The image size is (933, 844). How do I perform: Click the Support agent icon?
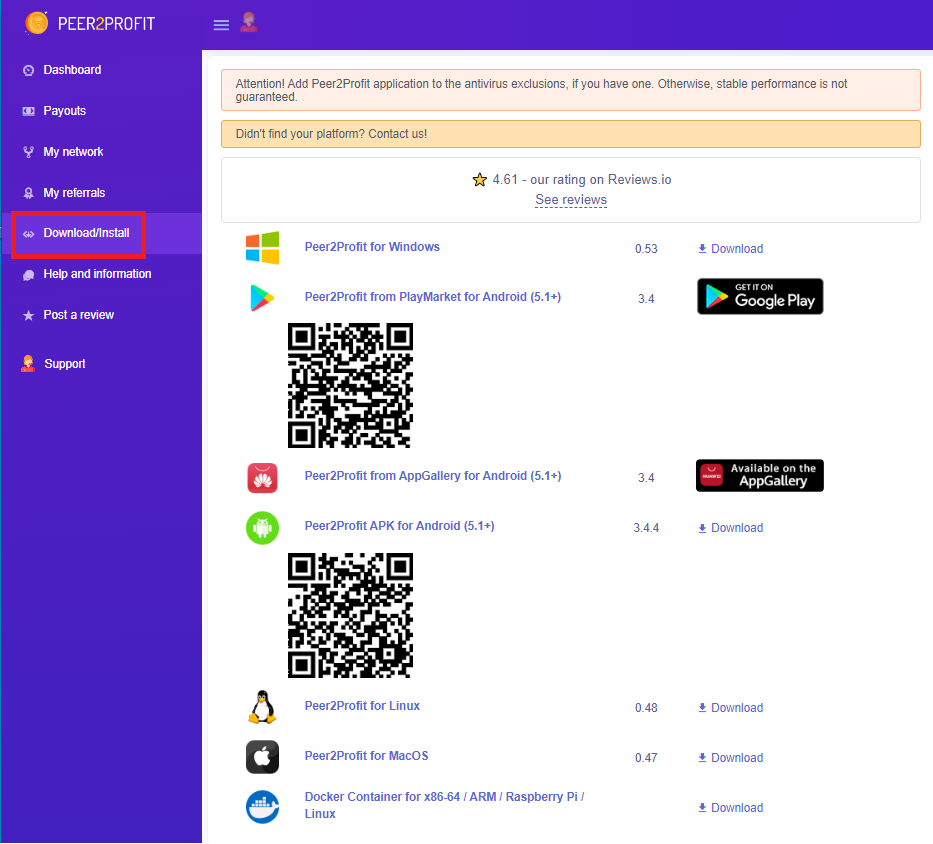[x=28, y=364]
